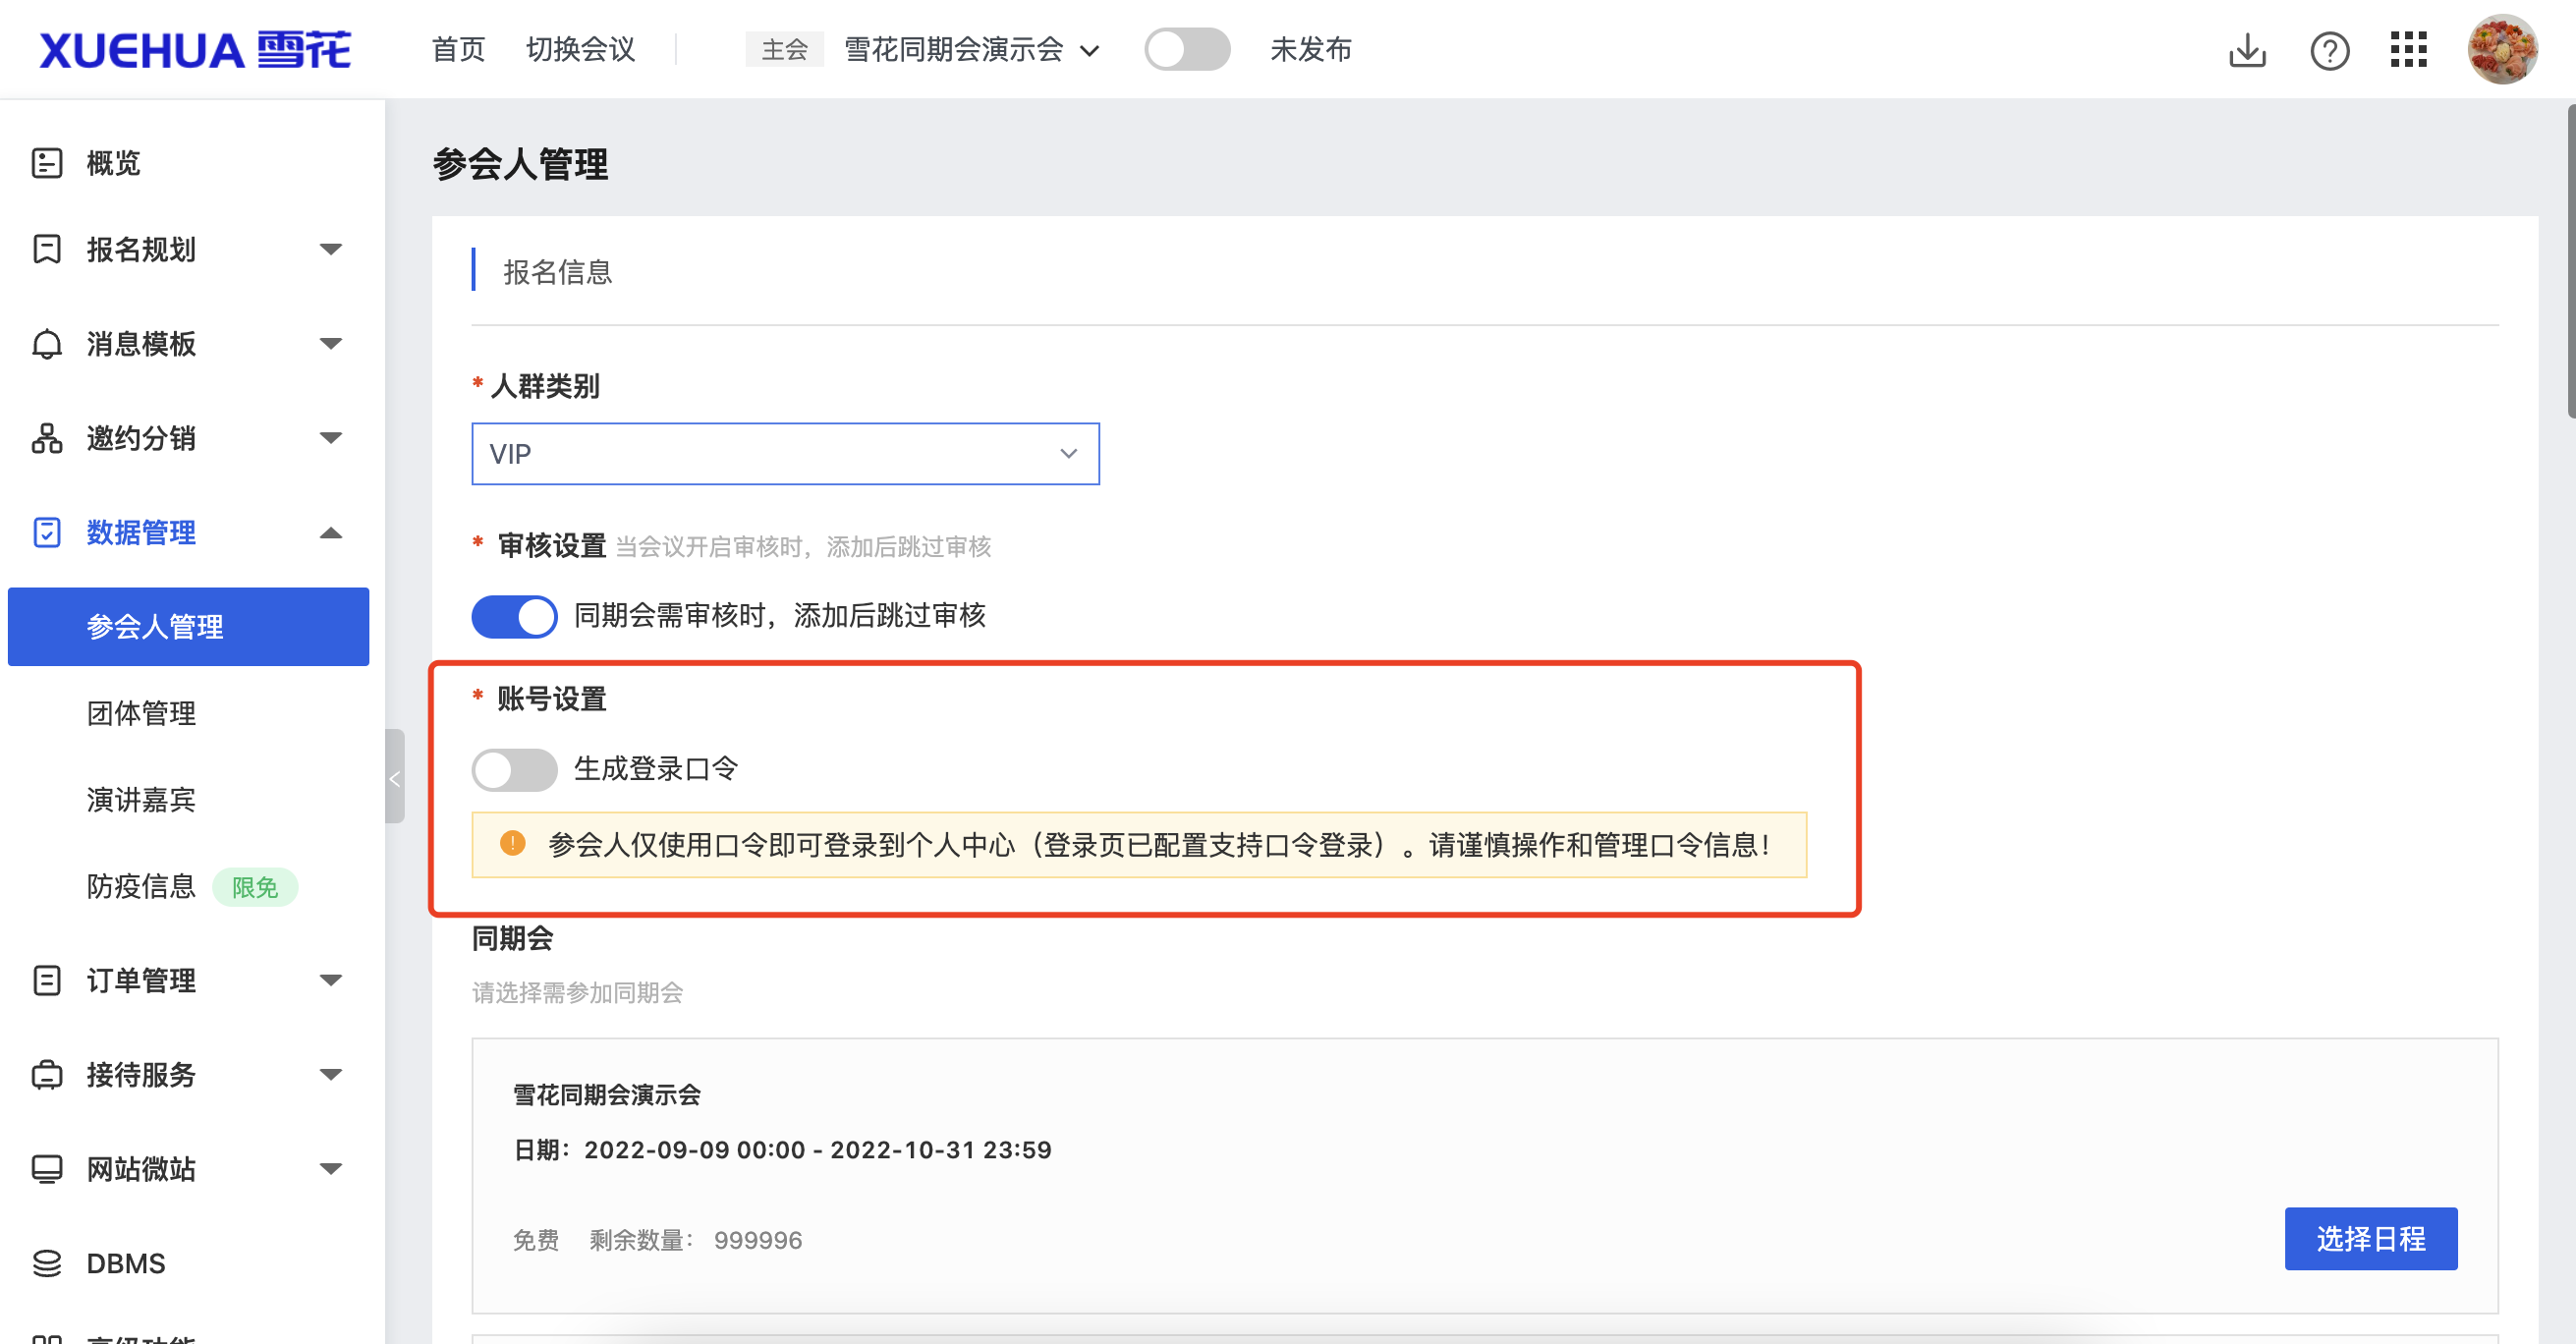Click the 选择日程 button
Image resolution: width=2576 pixels, height=1344 pixels.
[x=2370, y=1239]
